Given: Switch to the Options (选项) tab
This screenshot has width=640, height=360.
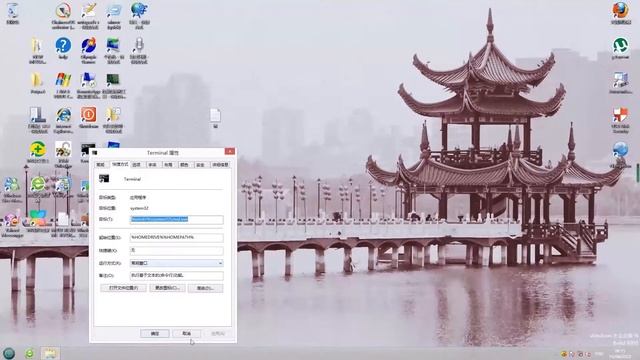Looking at the screenshot, I should coord(136,165).
